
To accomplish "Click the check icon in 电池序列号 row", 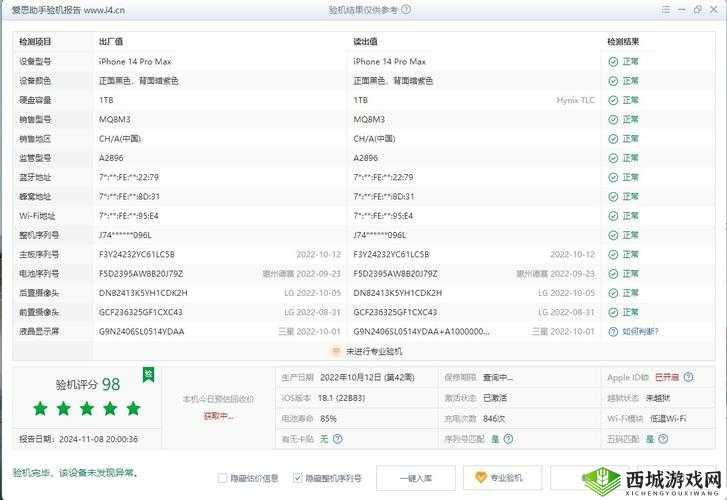I will (613, 274).
